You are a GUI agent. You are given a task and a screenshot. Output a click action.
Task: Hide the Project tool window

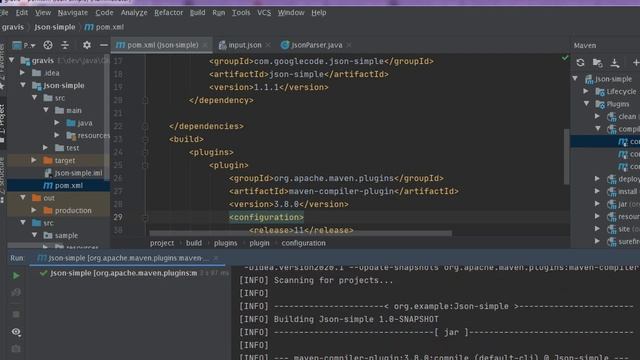104,45
